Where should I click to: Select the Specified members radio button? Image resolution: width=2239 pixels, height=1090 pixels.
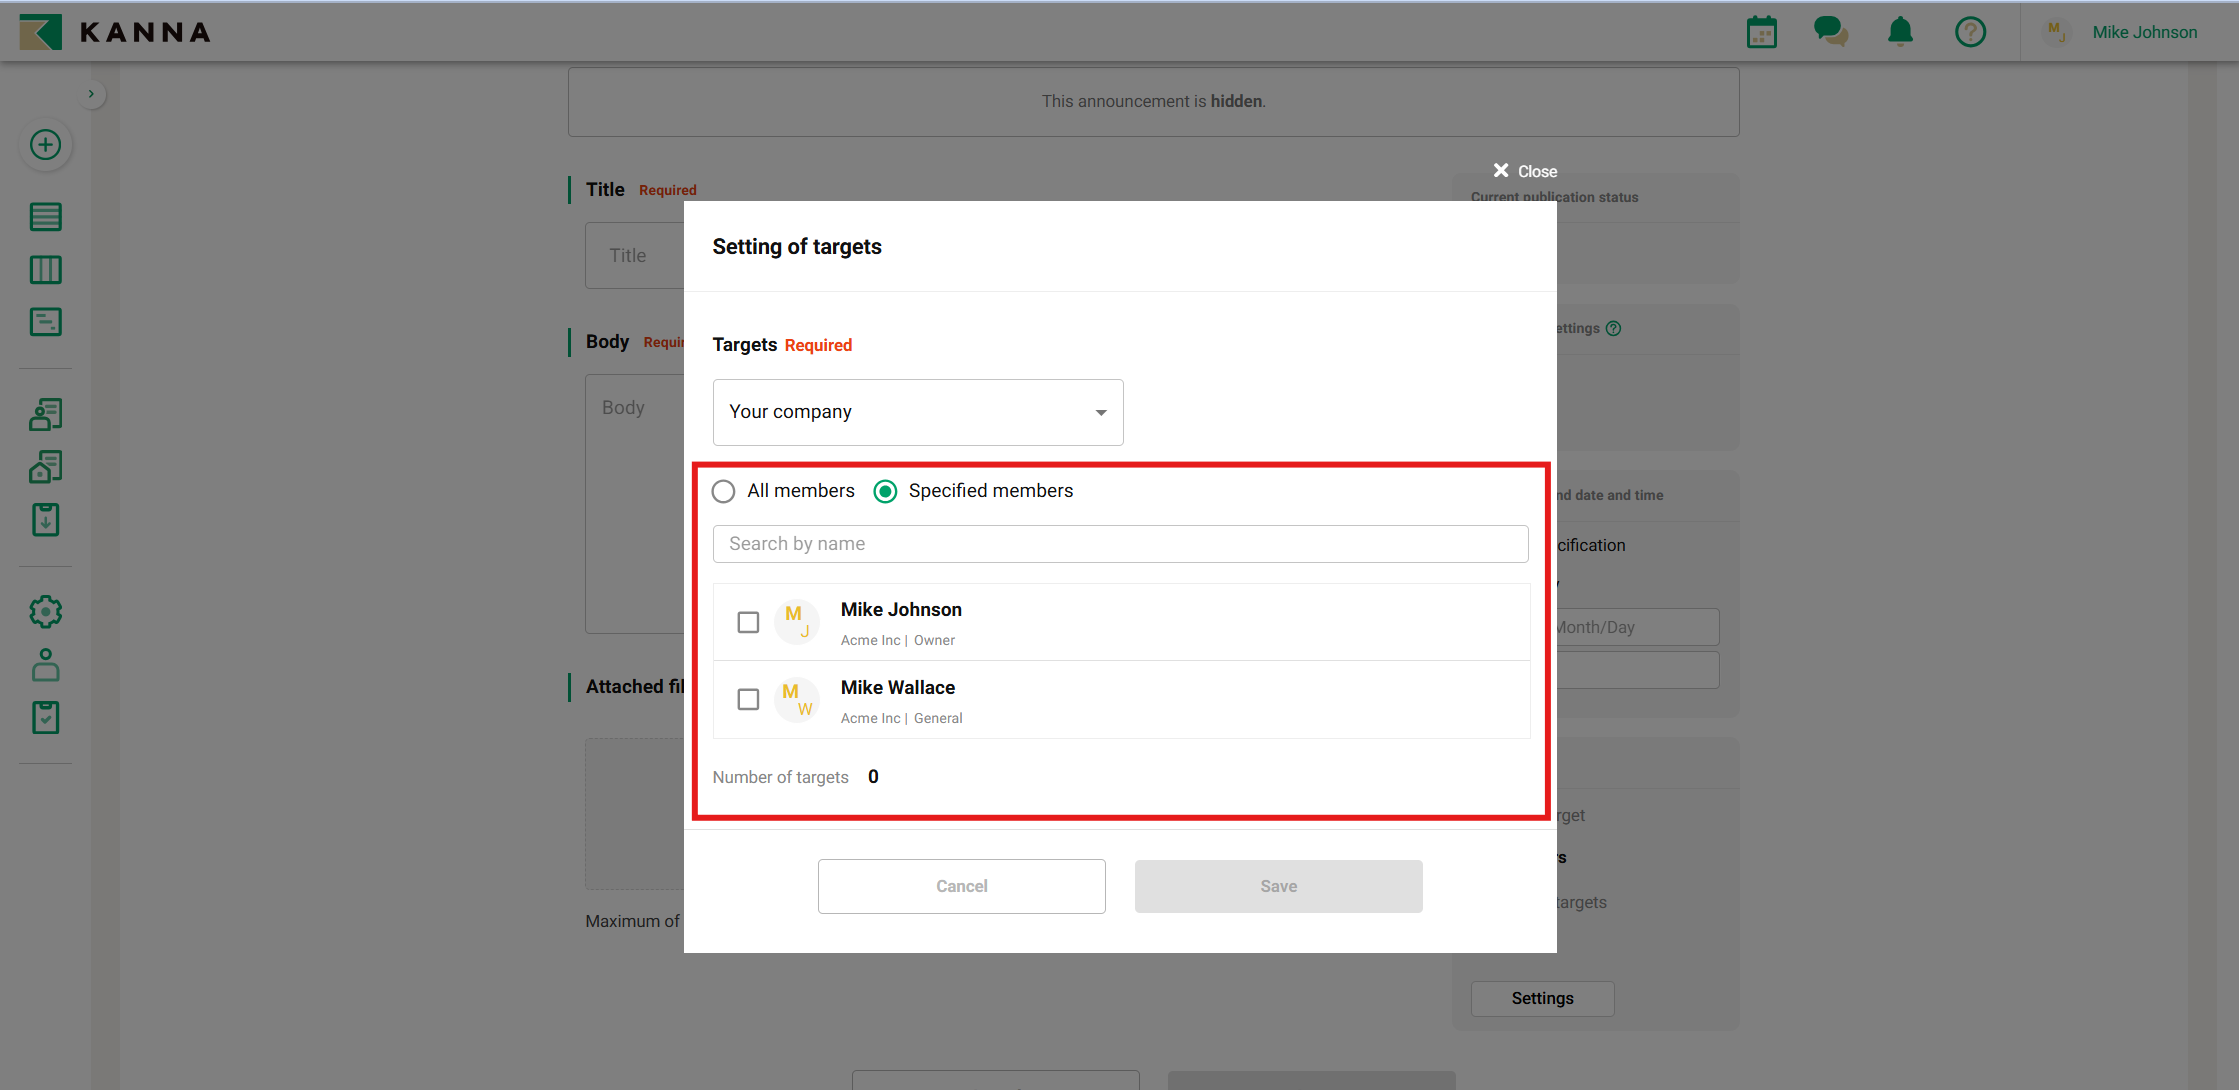[x=885, y=491]
